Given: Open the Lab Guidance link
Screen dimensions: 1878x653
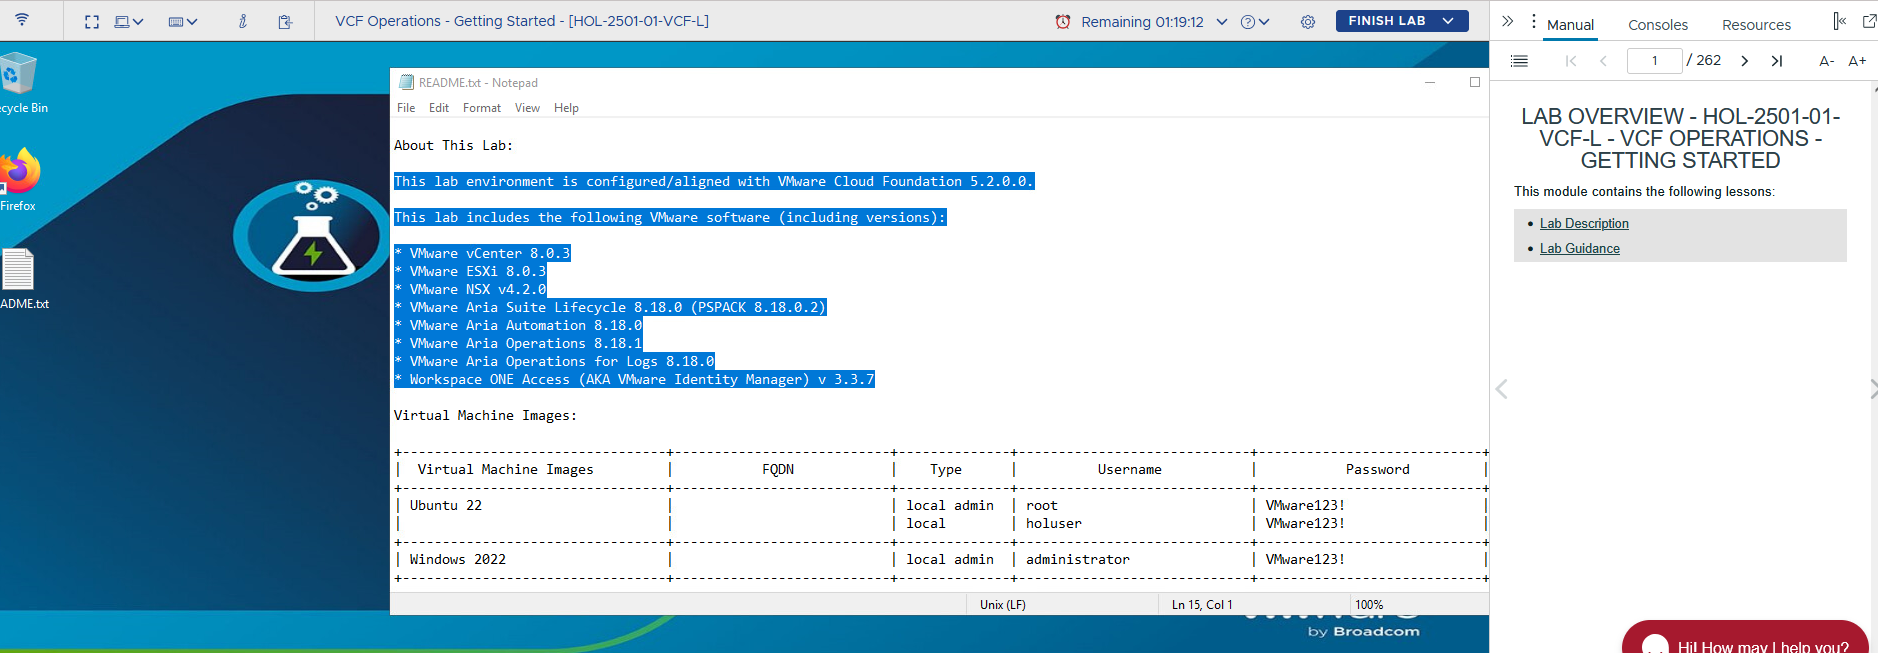Looking at the screenshot, I should [x=1580, y=248].
